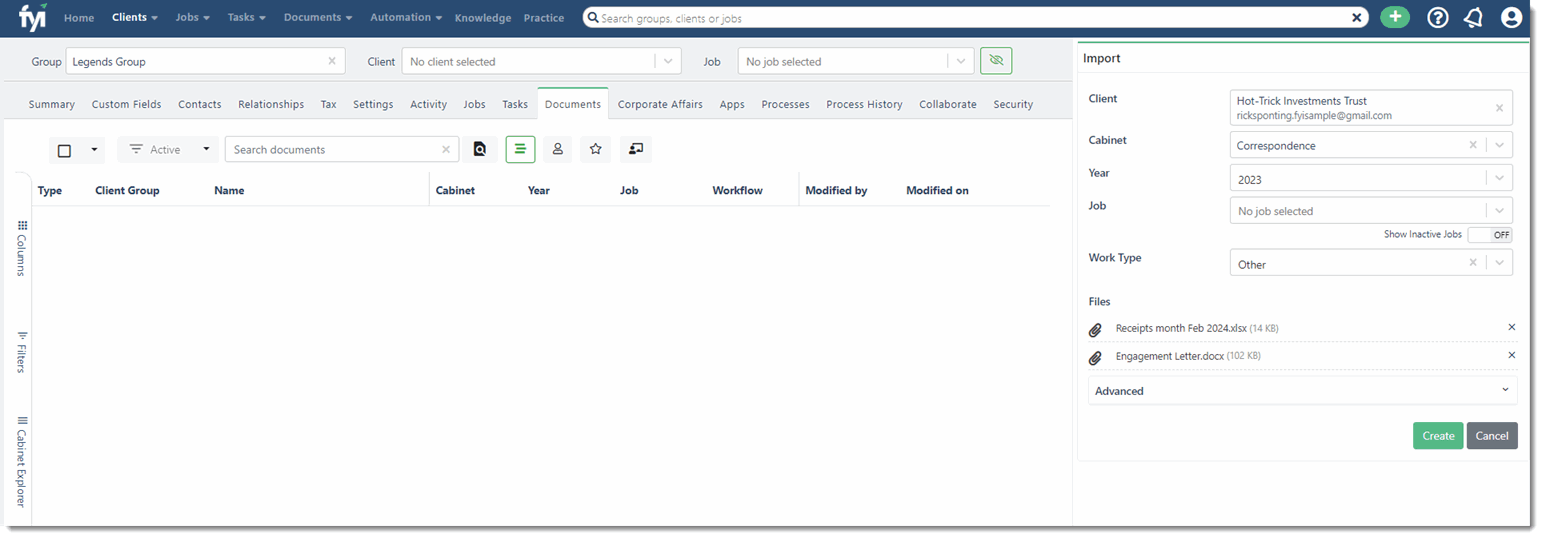Remove Receipts month Feb 2024.xlsx file

point(1511,327)
